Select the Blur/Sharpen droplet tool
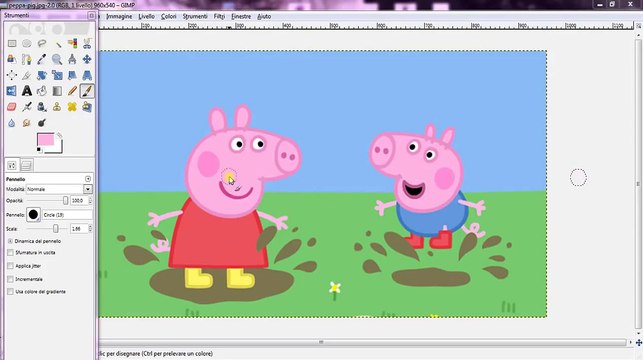Screen dimensions: 643x360 pyautogui.click(x=12, y=123)
